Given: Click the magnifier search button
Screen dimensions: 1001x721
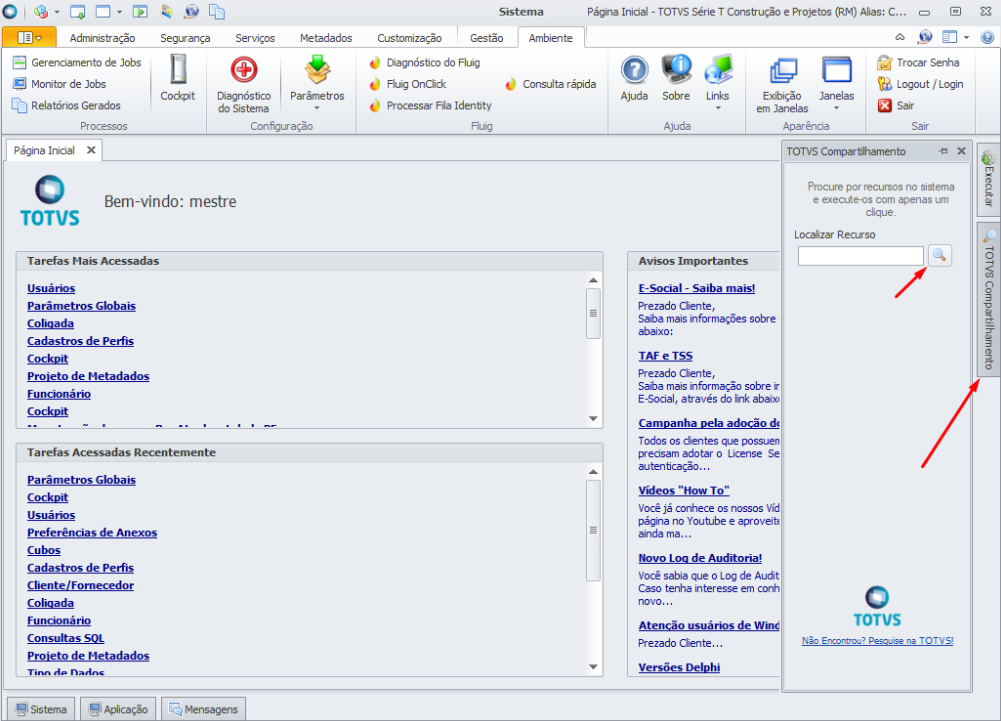Looking at the screenshot, I should [x=939, y=255].
